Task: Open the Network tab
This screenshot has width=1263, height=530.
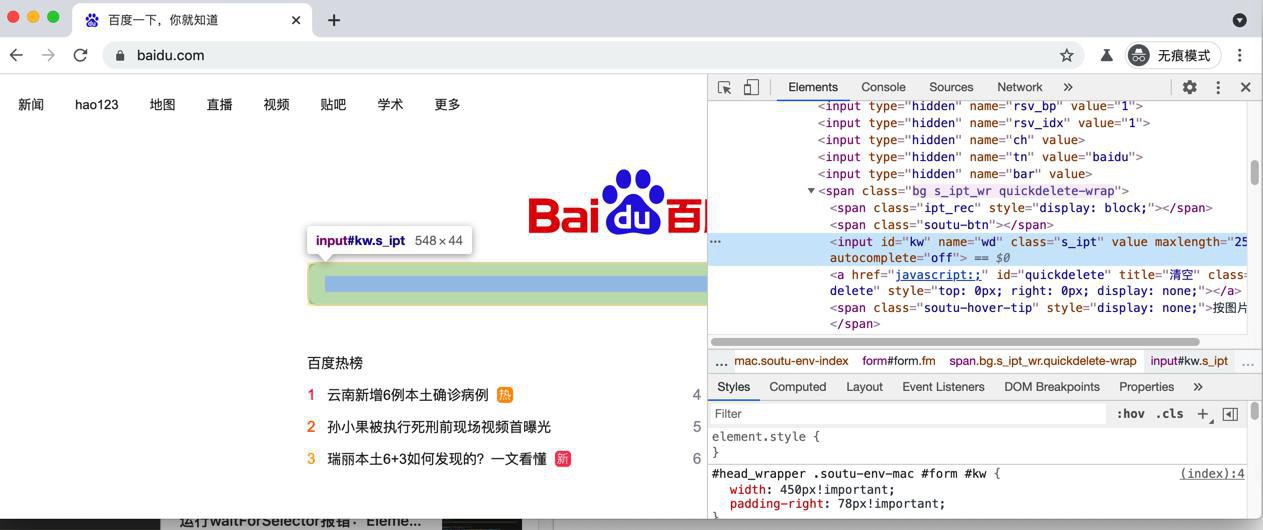Action: point(1020,87)
